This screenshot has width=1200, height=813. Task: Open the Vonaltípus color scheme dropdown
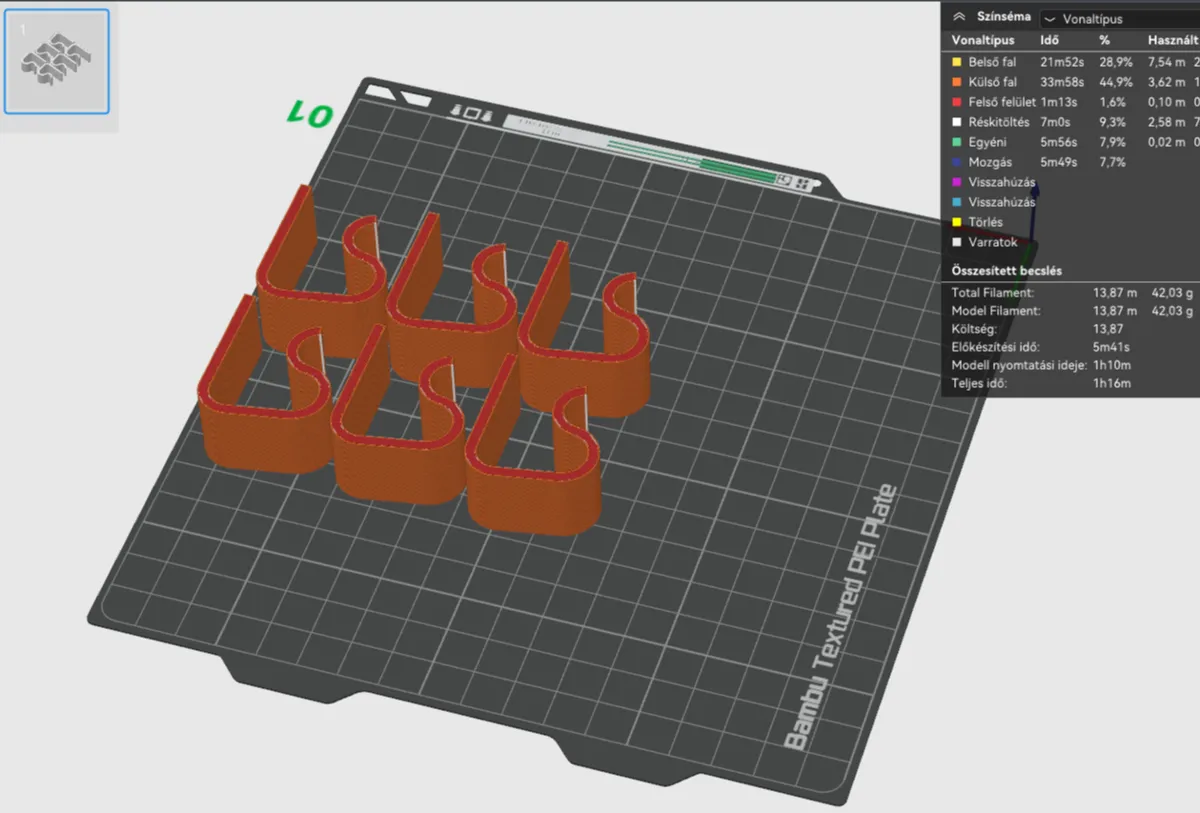(1119, 19)
